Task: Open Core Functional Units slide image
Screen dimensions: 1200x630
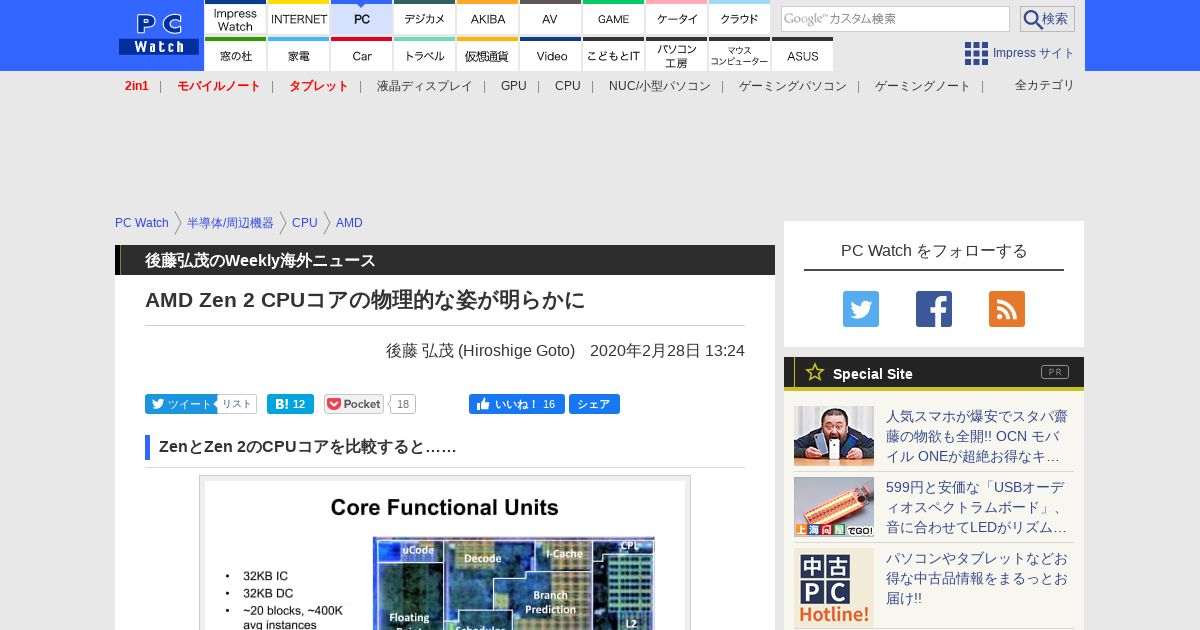Action: (x=445, y=553)
